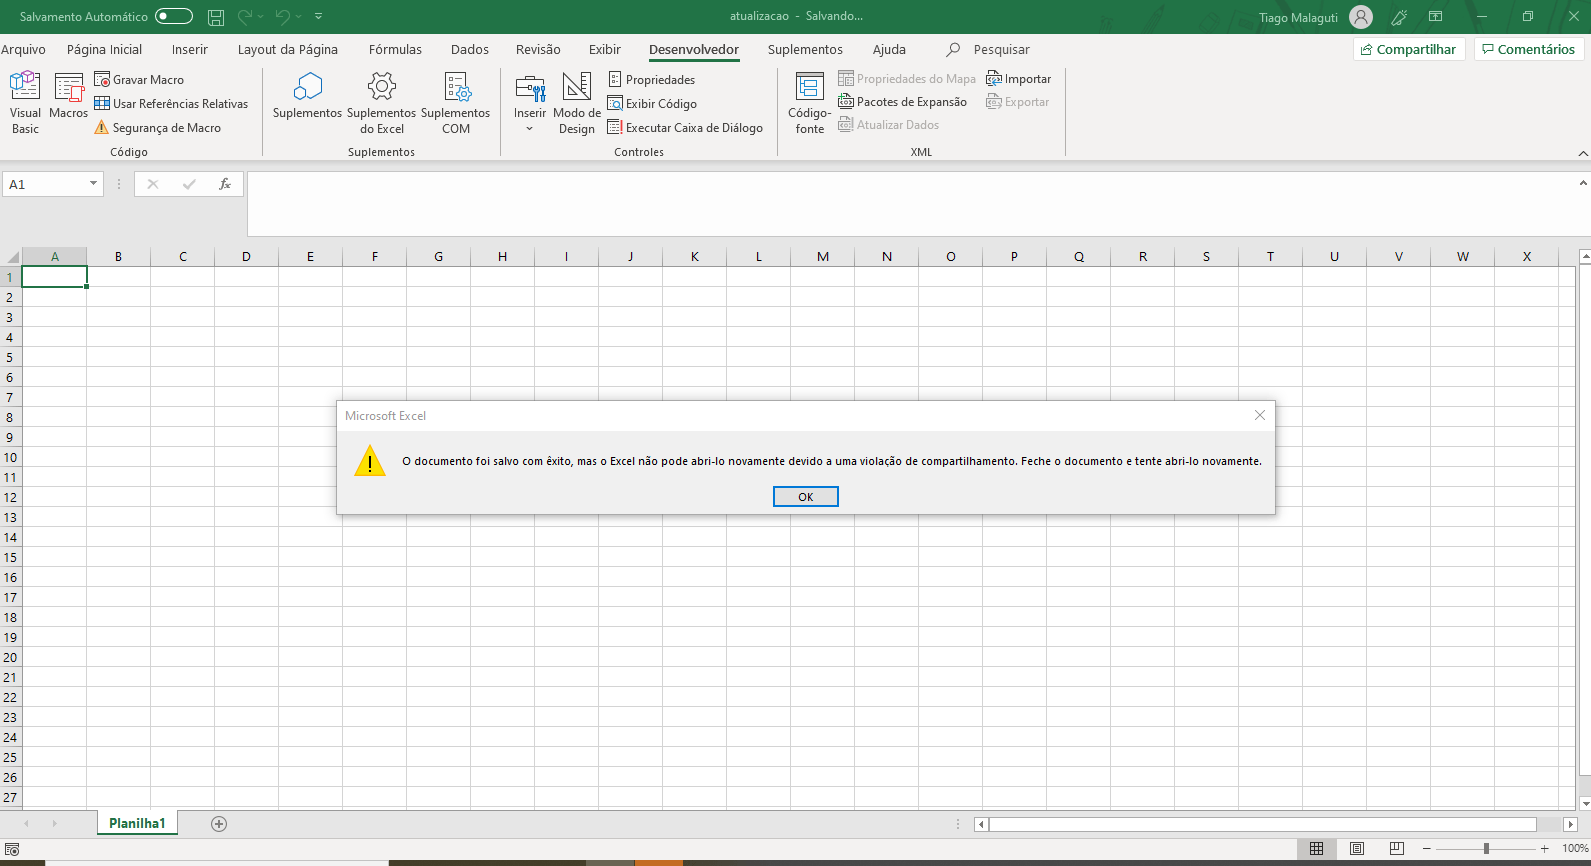This screenshot has width=1591, height=866.
Task: Click Exibir Código
Action: click(x=652, y=103)
